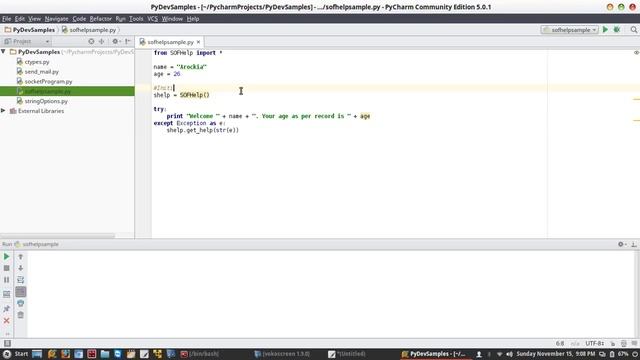Change file encoding UTF-8 in status bar
Viewport: 640px width, 360px height.
coord(595,344)
